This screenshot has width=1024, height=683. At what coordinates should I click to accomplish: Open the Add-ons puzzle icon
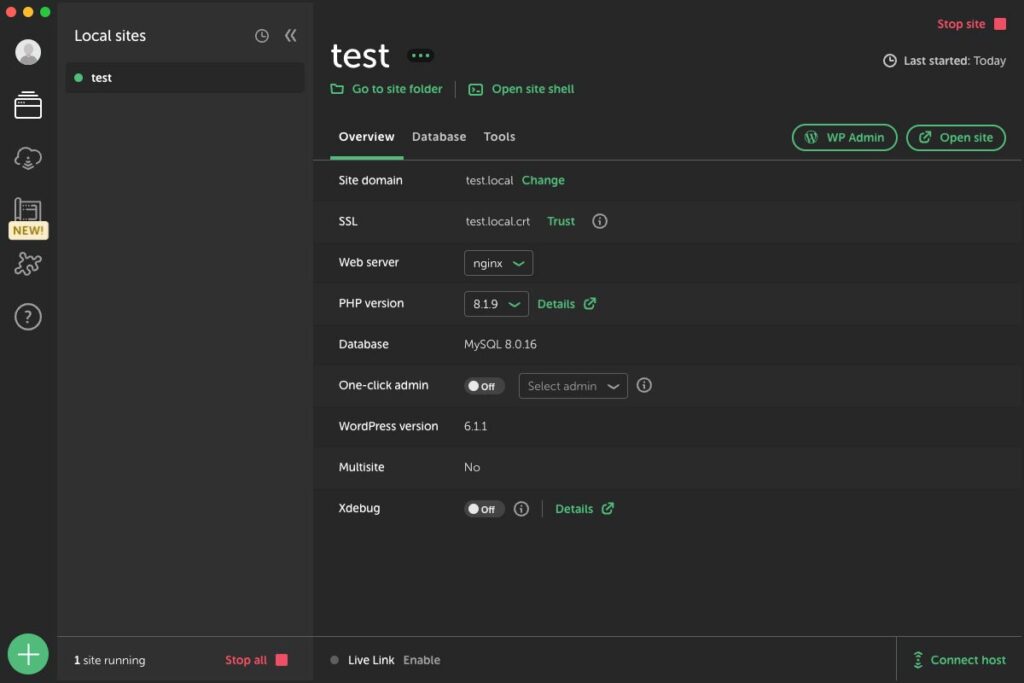coord(28,264)
